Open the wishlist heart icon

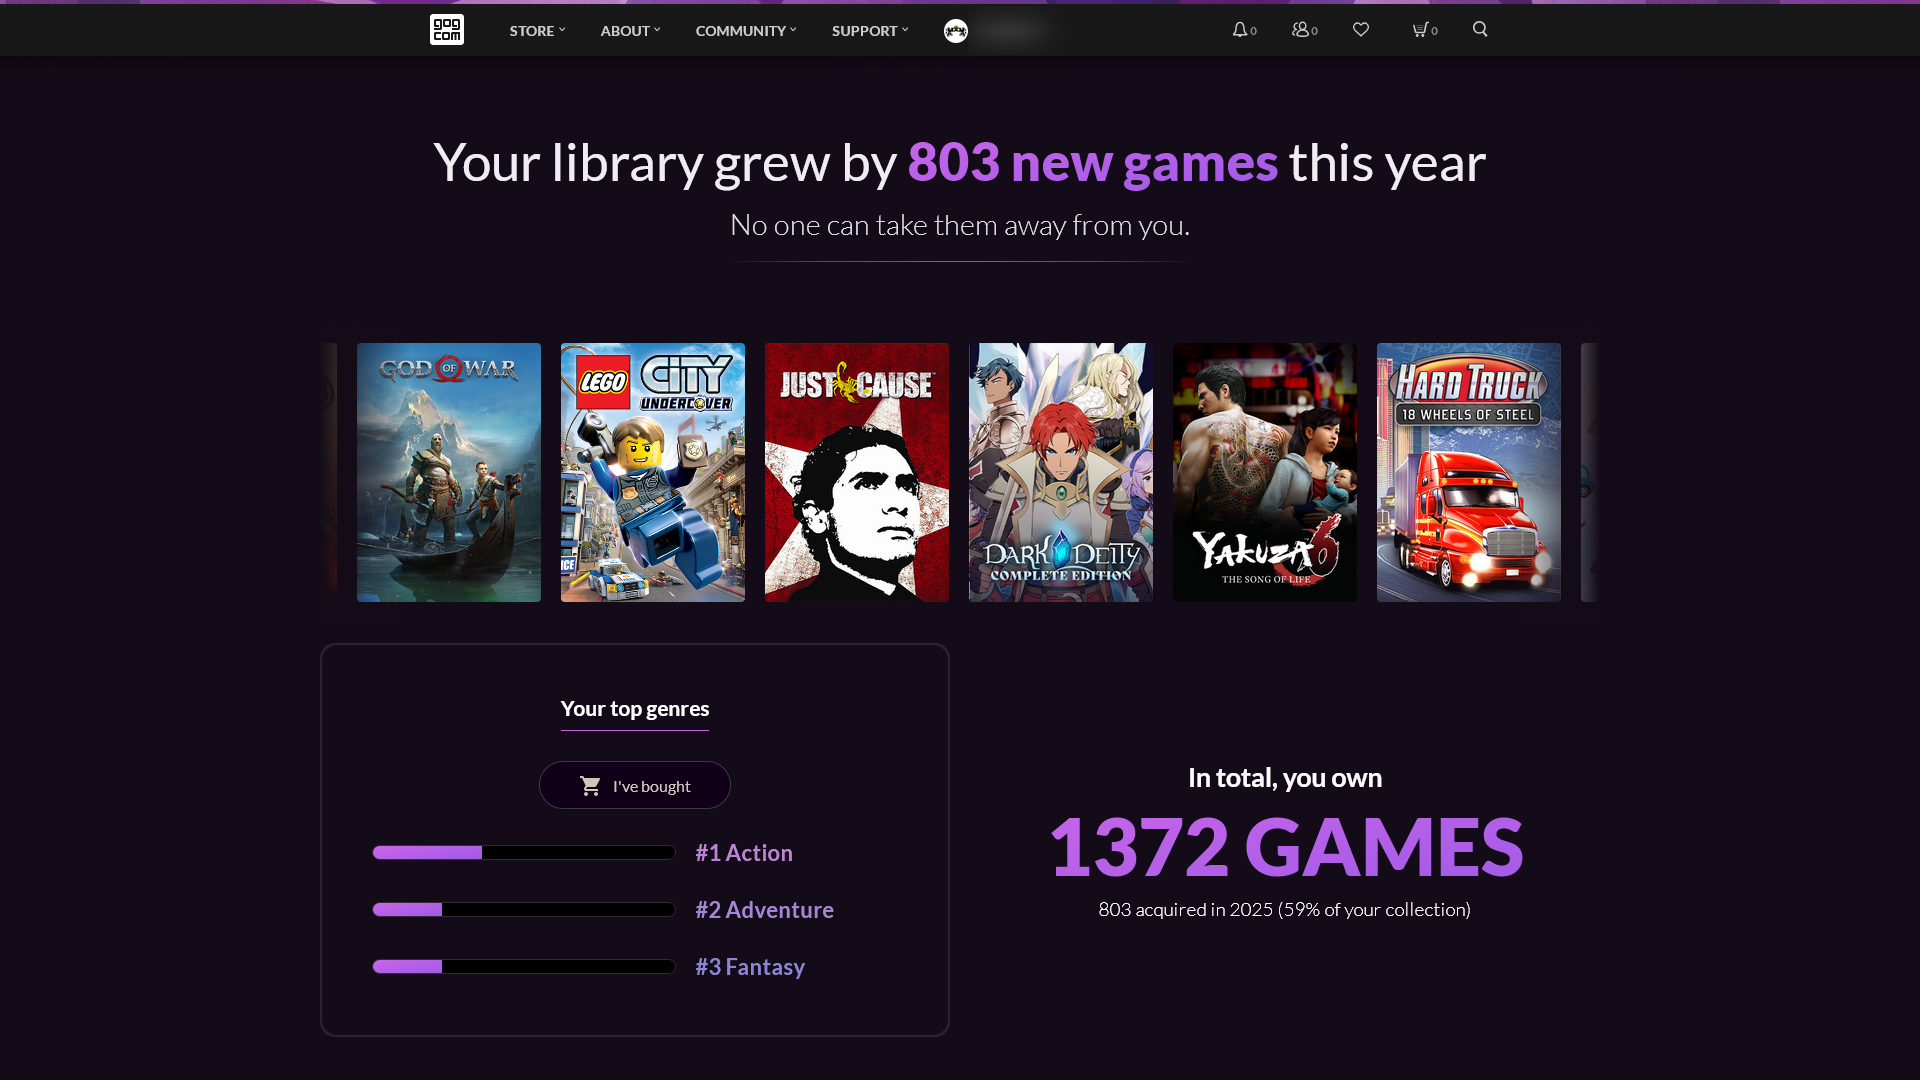click(x=1361, y=30)
